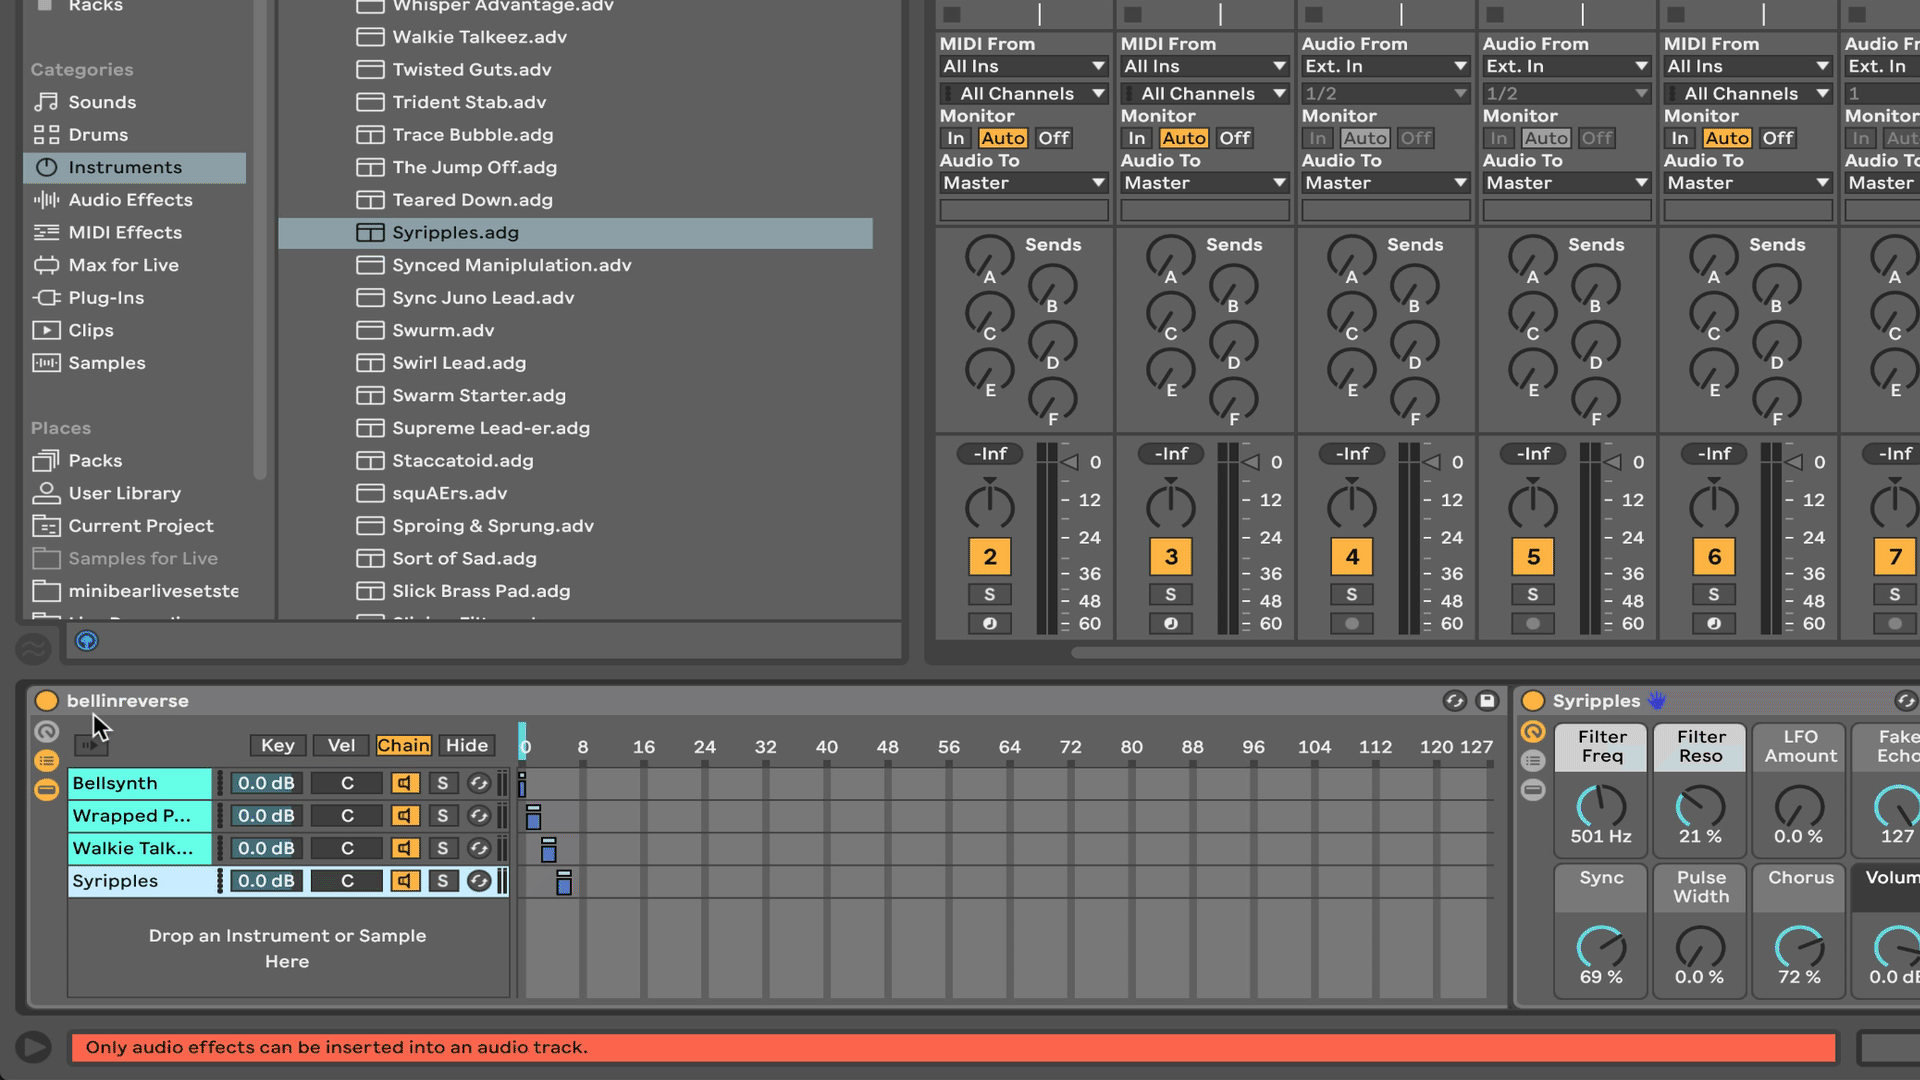1920x1080 pixels.
Task: Open the Audio To Master dropdown on track 1
Action: pyautogui.click(x=1022, y=183)
